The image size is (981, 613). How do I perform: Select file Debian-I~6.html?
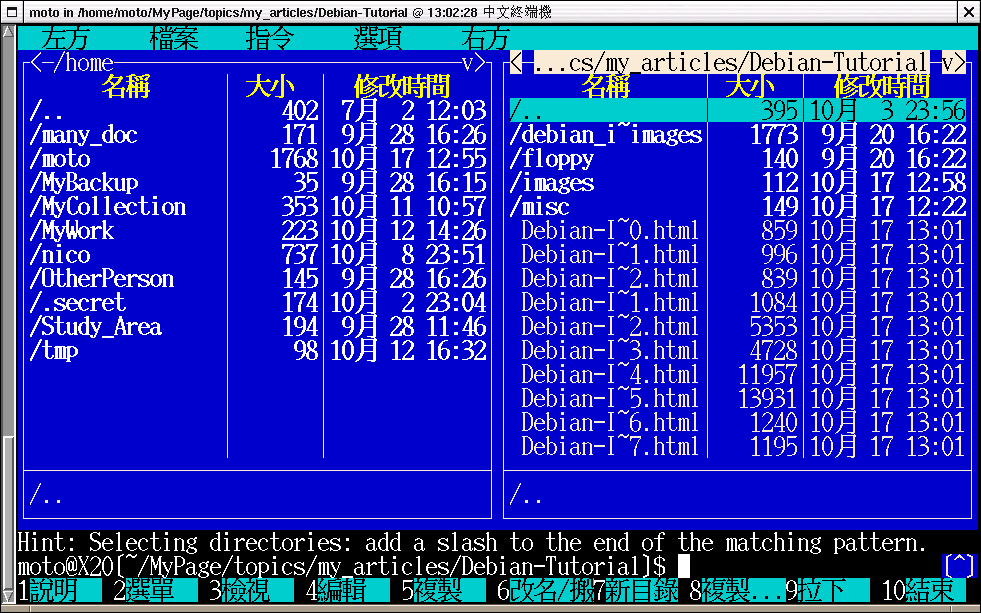pos(738,422)
